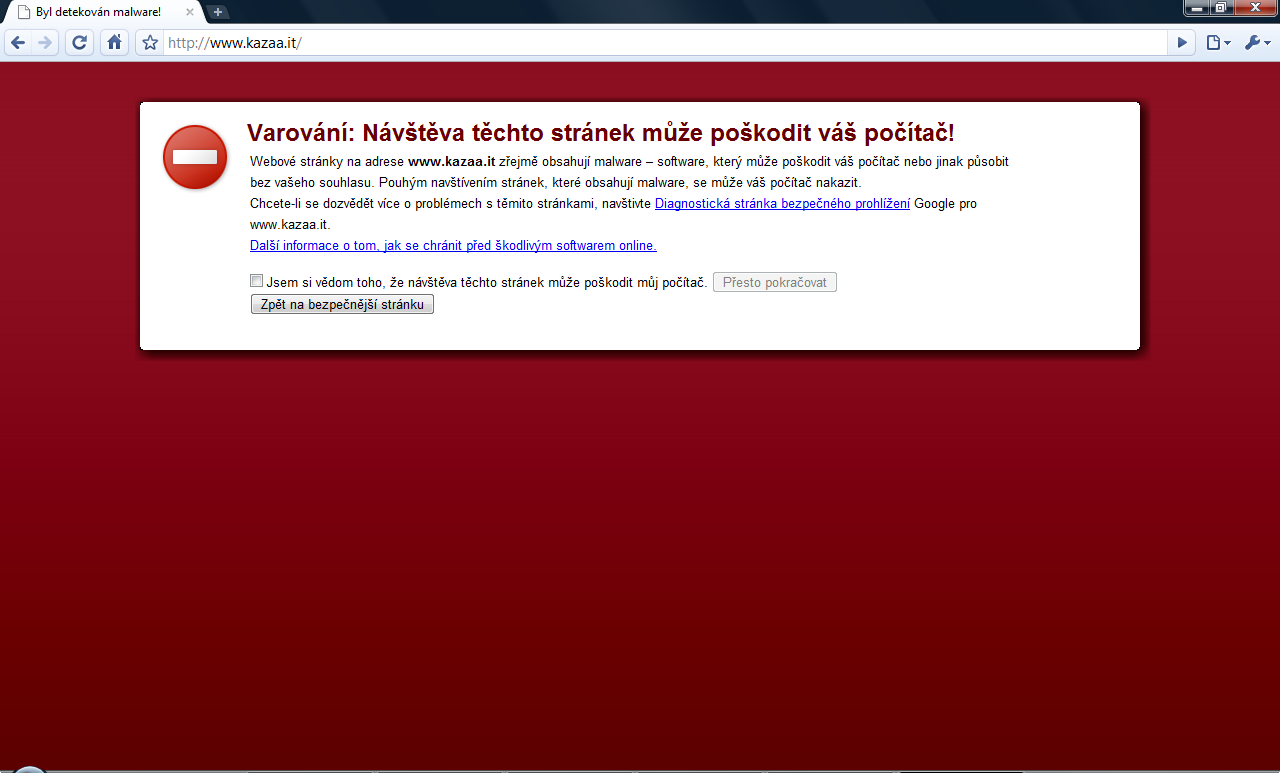1280x773 pixels.
Task: Close the browser window
Action: (x=1255, y=7)
